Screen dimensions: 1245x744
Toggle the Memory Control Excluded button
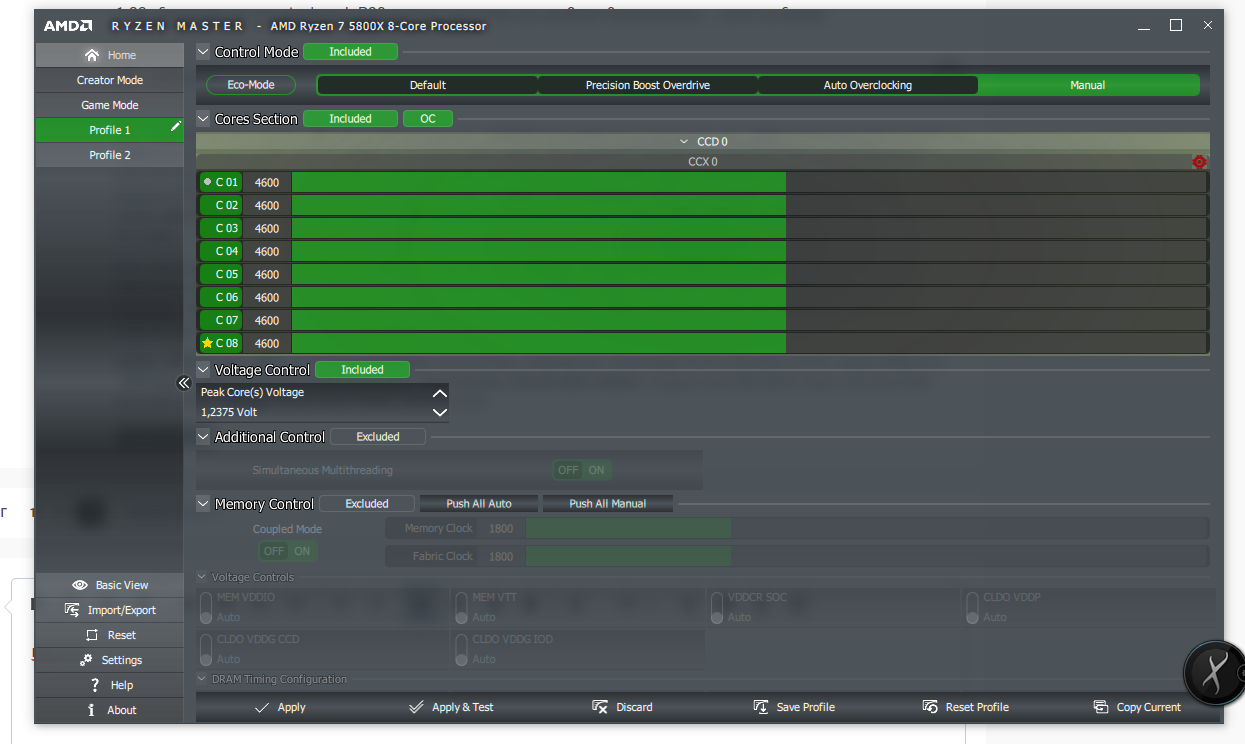pyautogui.click(x=367, y=504)
